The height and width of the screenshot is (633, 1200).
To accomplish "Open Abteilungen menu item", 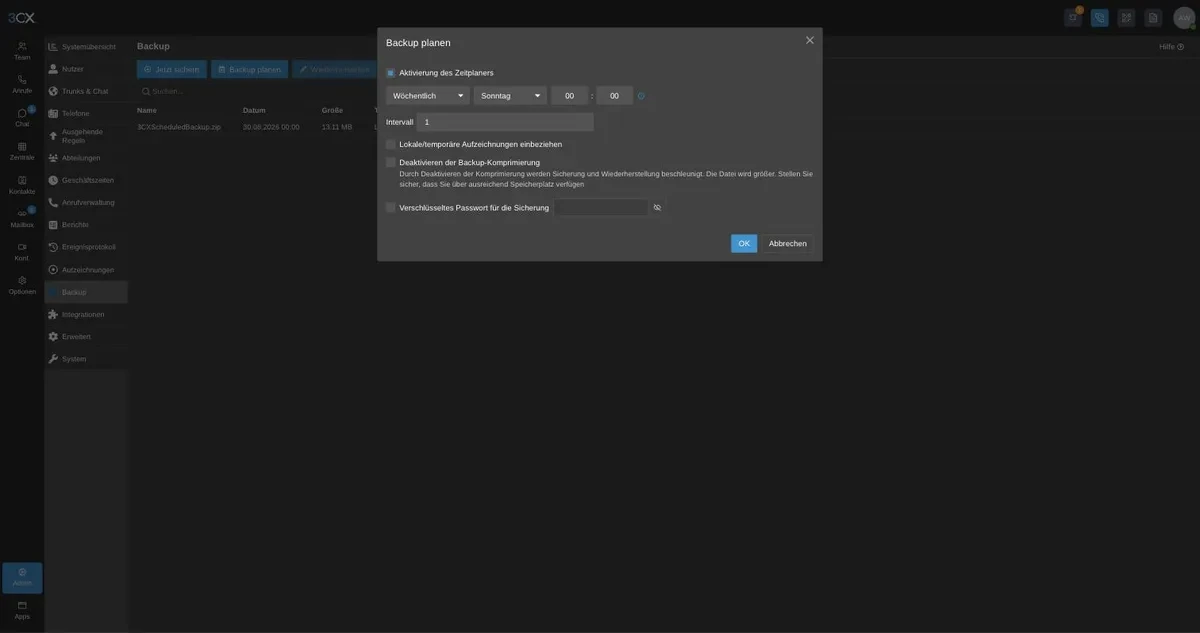I will [86, 158].
